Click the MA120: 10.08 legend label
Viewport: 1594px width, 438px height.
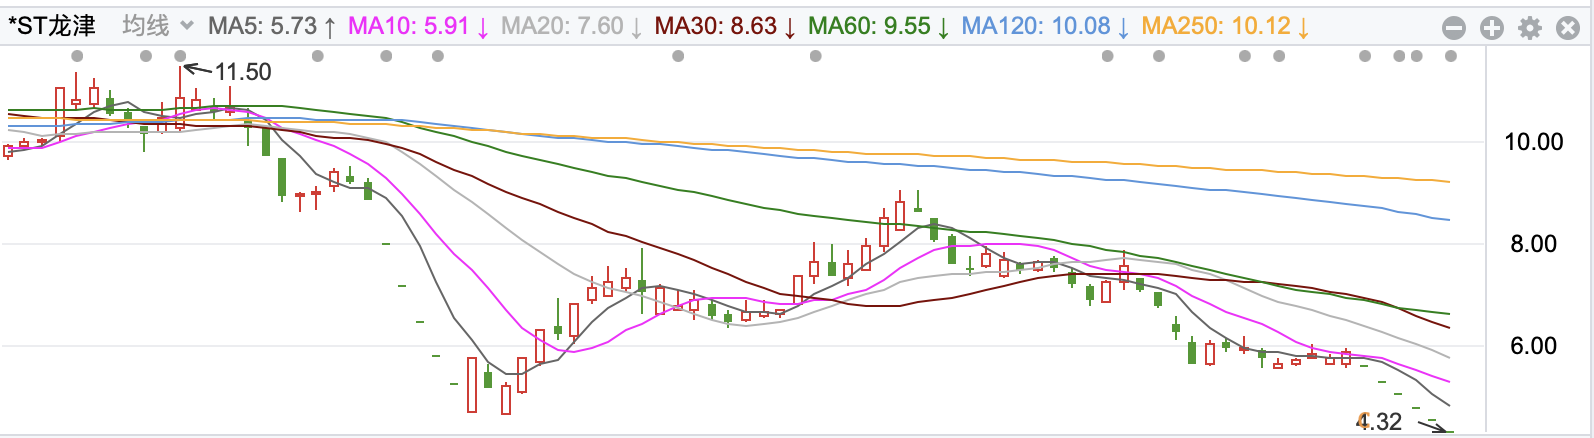point(1045,26)
